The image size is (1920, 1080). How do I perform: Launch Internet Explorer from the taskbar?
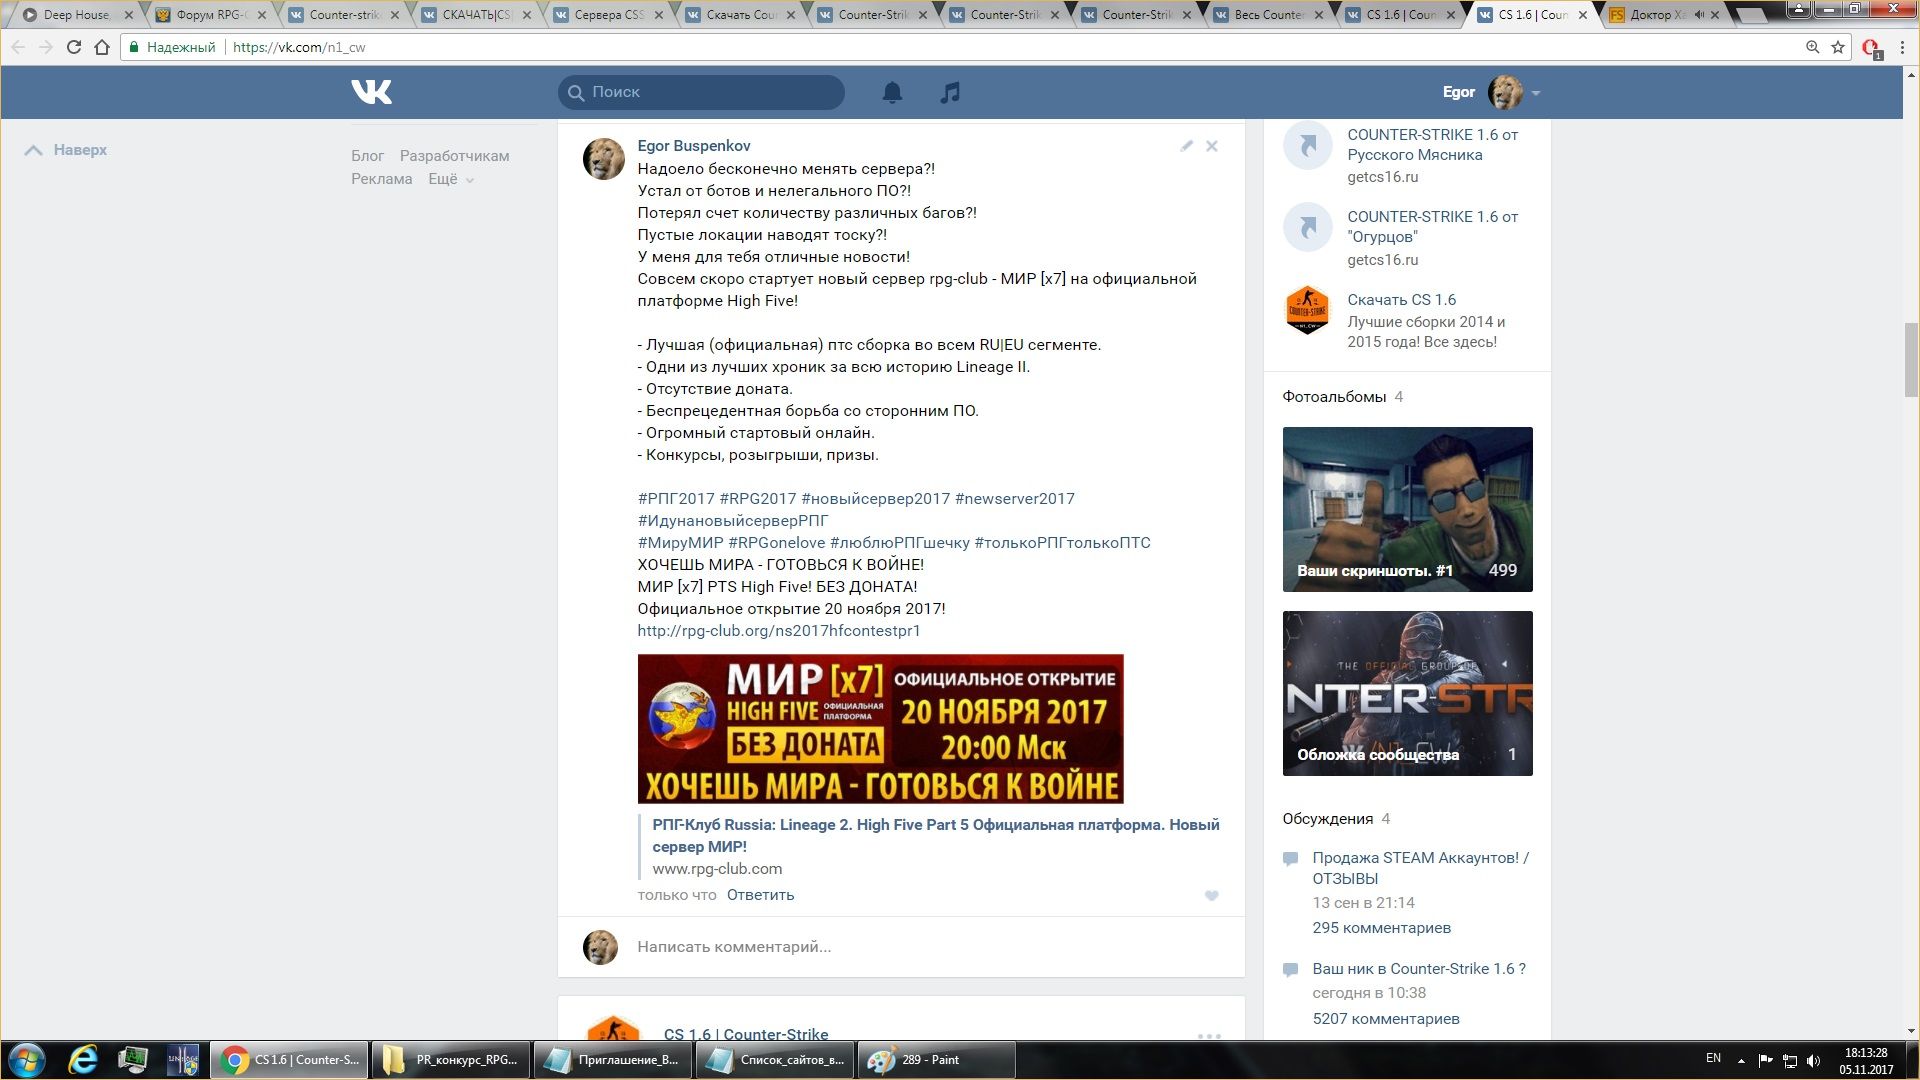83,1060
